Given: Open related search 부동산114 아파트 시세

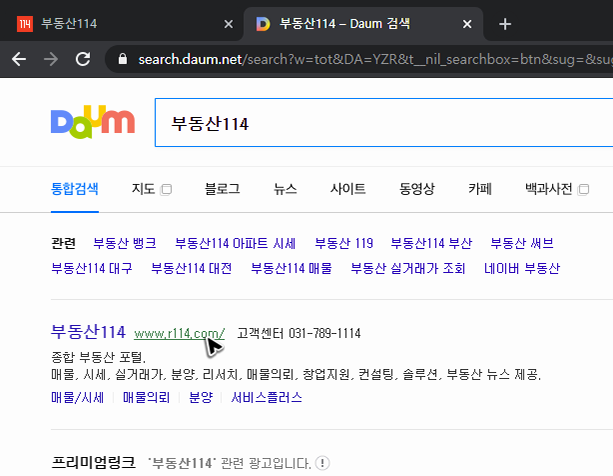Looking at the screenshot, I should point(235,243).
